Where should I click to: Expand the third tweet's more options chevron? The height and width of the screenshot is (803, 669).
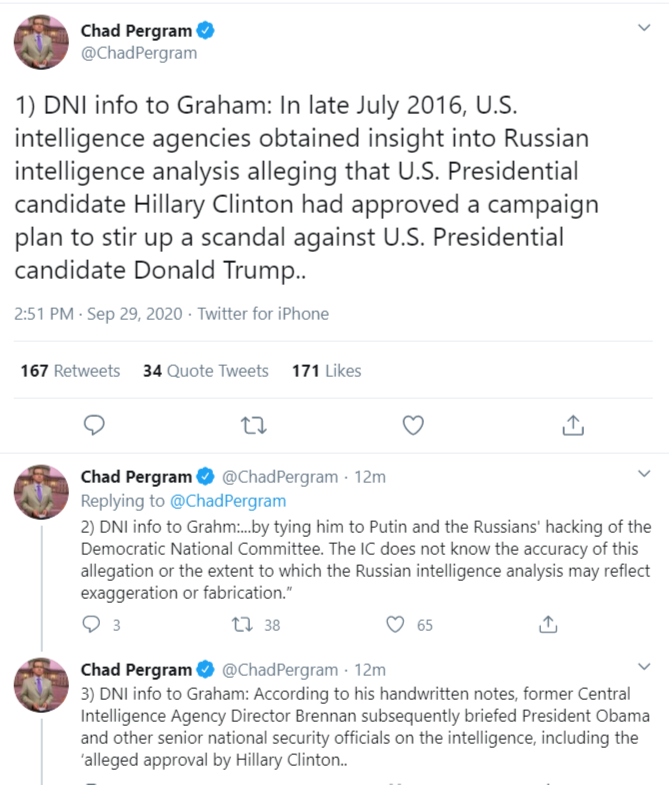pyautogui.click(x=644, y=666)
